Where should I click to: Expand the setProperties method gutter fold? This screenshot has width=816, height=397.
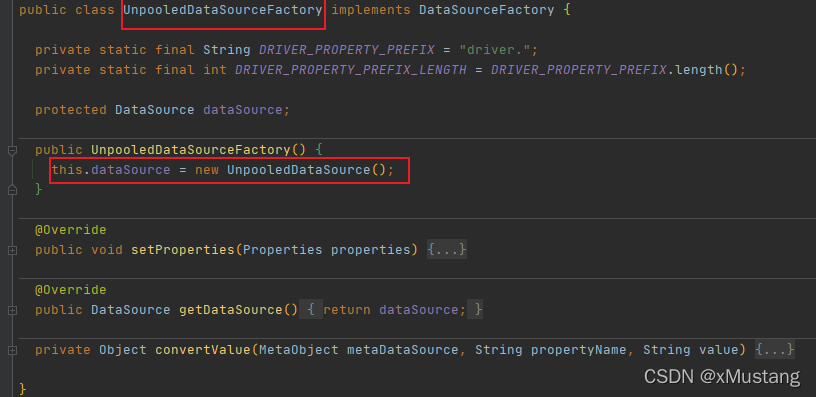point(12,250)
